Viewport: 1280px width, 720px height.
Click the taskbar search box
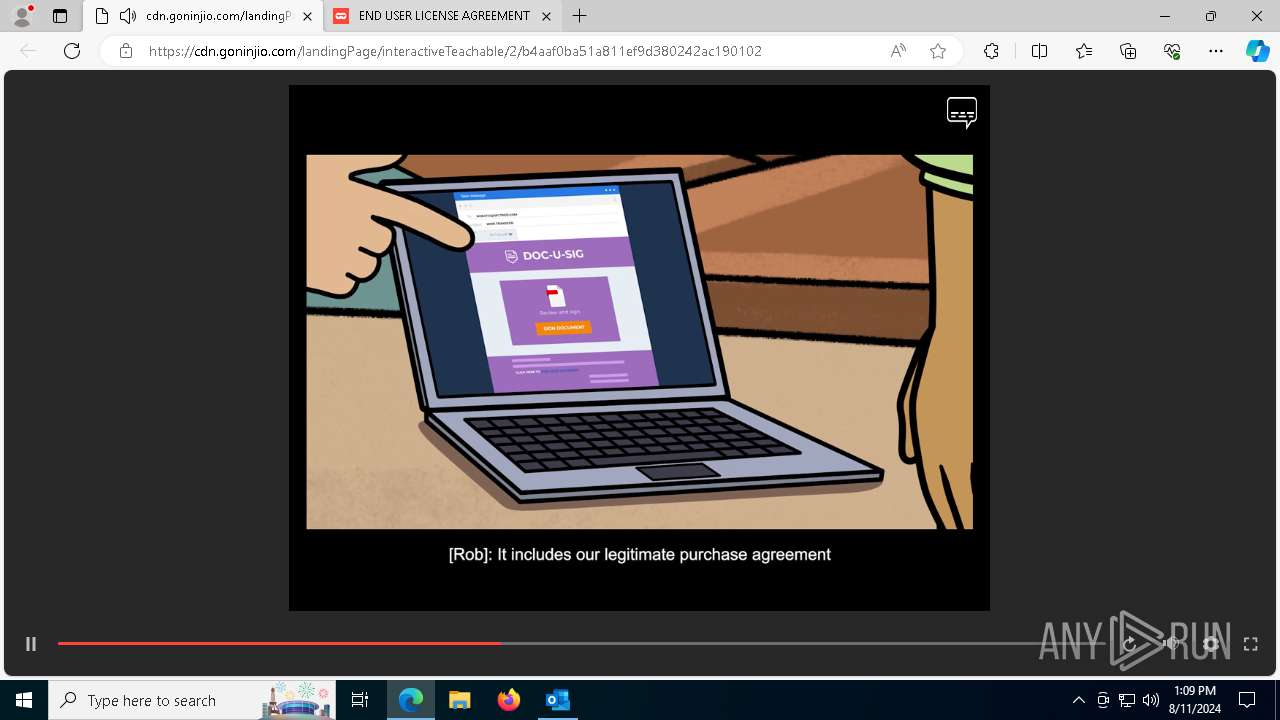193,700
